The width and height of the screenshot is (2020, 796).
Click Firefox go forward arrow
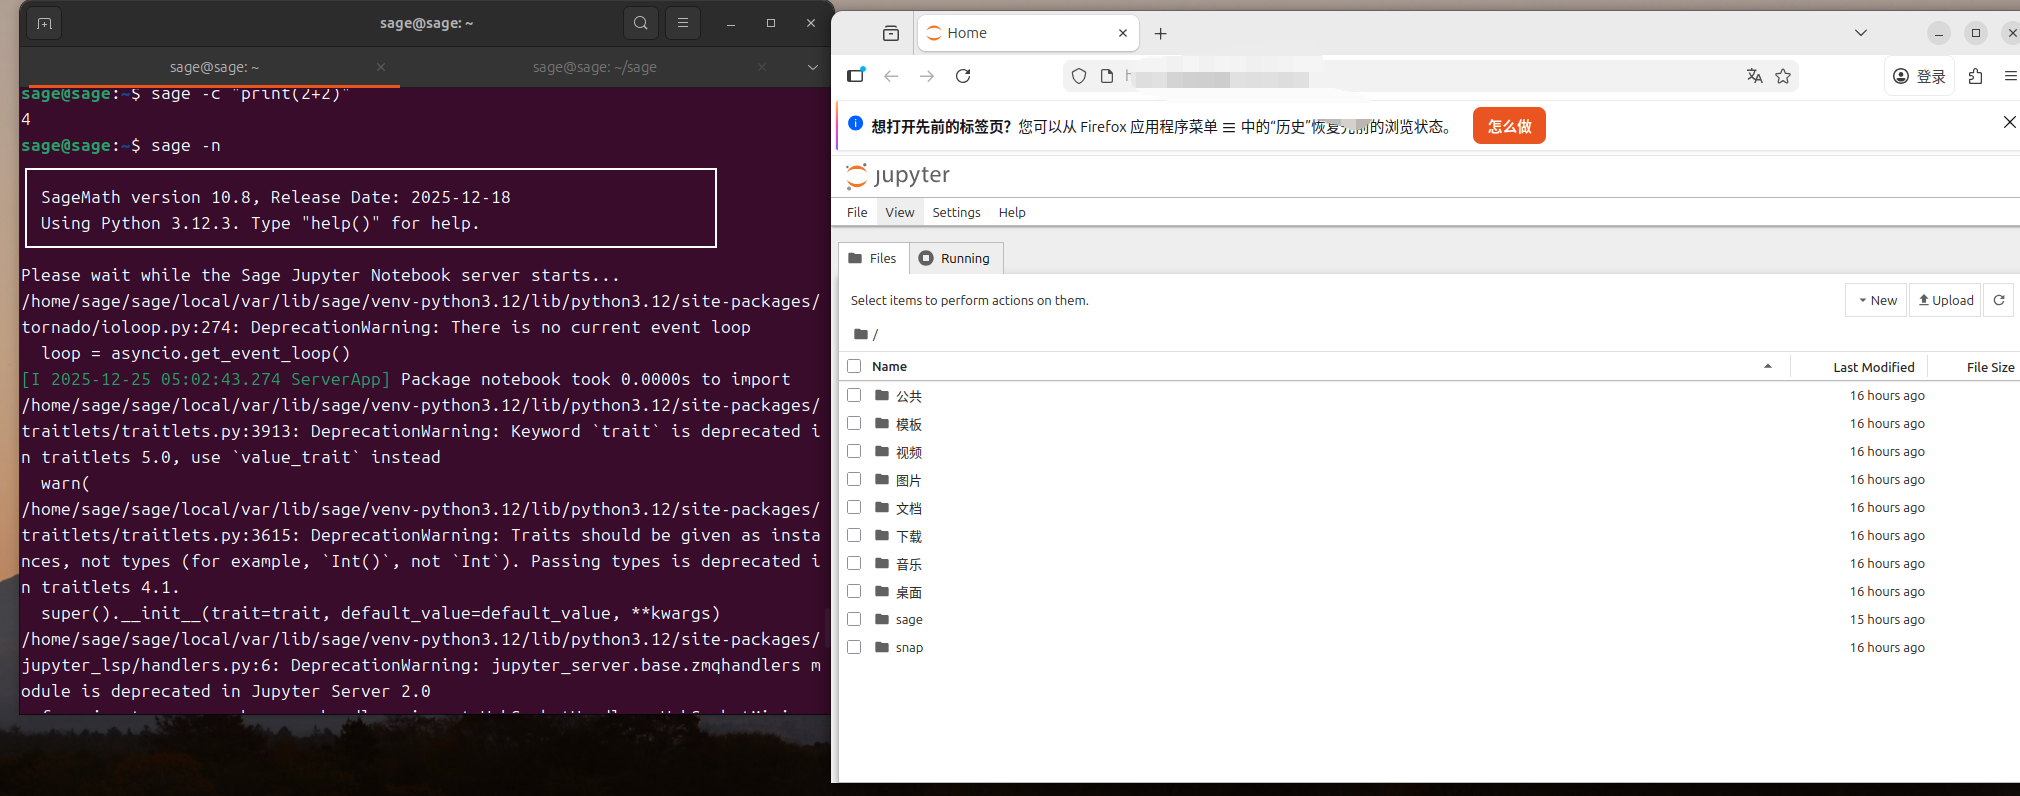pyautogui.click(x=927, y=76)
